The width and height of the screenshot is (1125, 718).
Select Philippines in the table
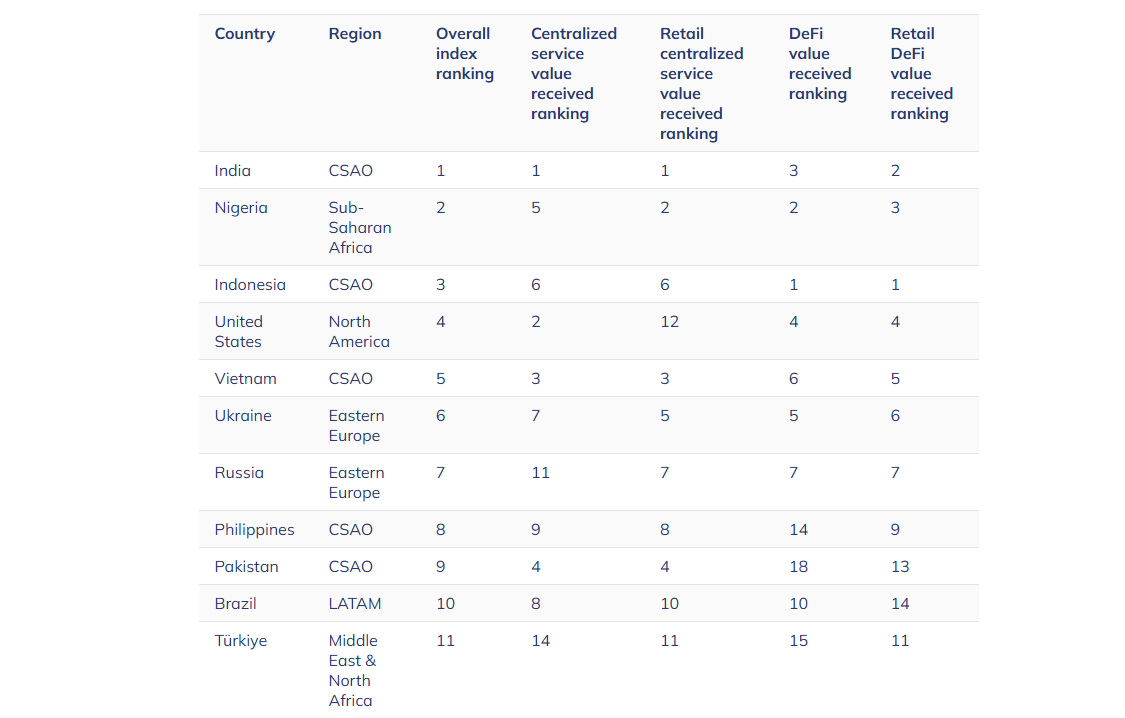click(254, 530)
